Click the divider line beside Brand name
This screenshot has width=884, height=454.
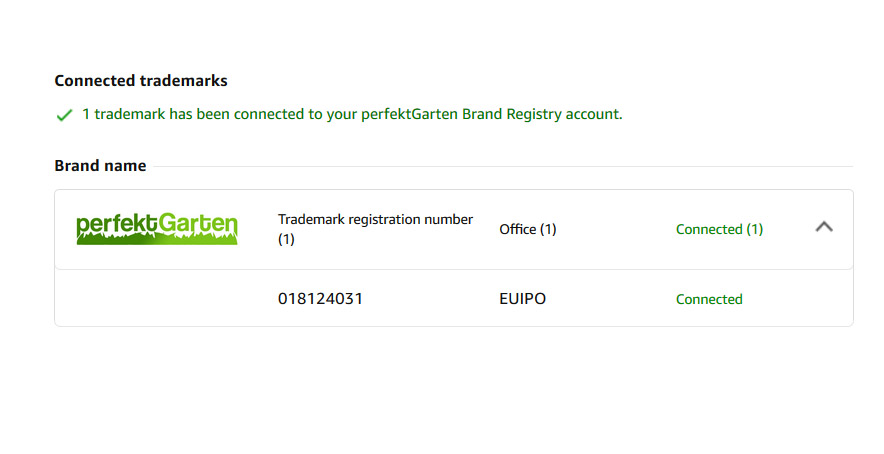503,166
